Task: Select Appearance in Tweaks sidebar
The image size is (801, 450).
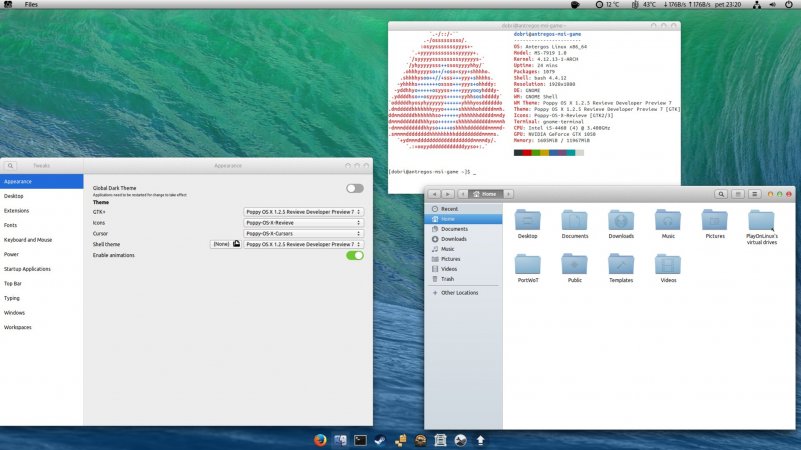Action: click(41, 181)
